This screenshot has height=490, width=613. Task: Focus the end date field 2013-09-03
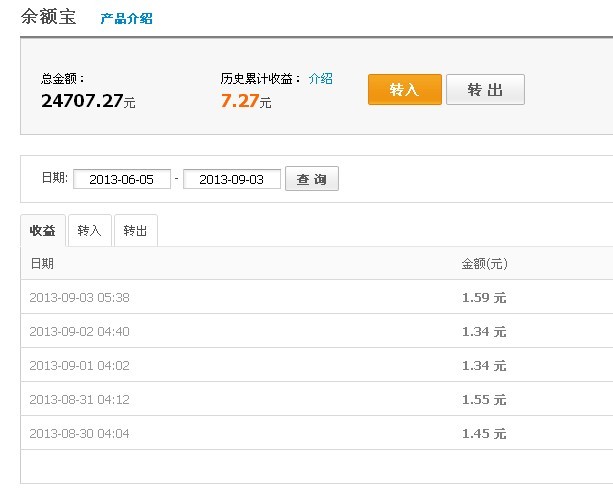tap(231, 179)
